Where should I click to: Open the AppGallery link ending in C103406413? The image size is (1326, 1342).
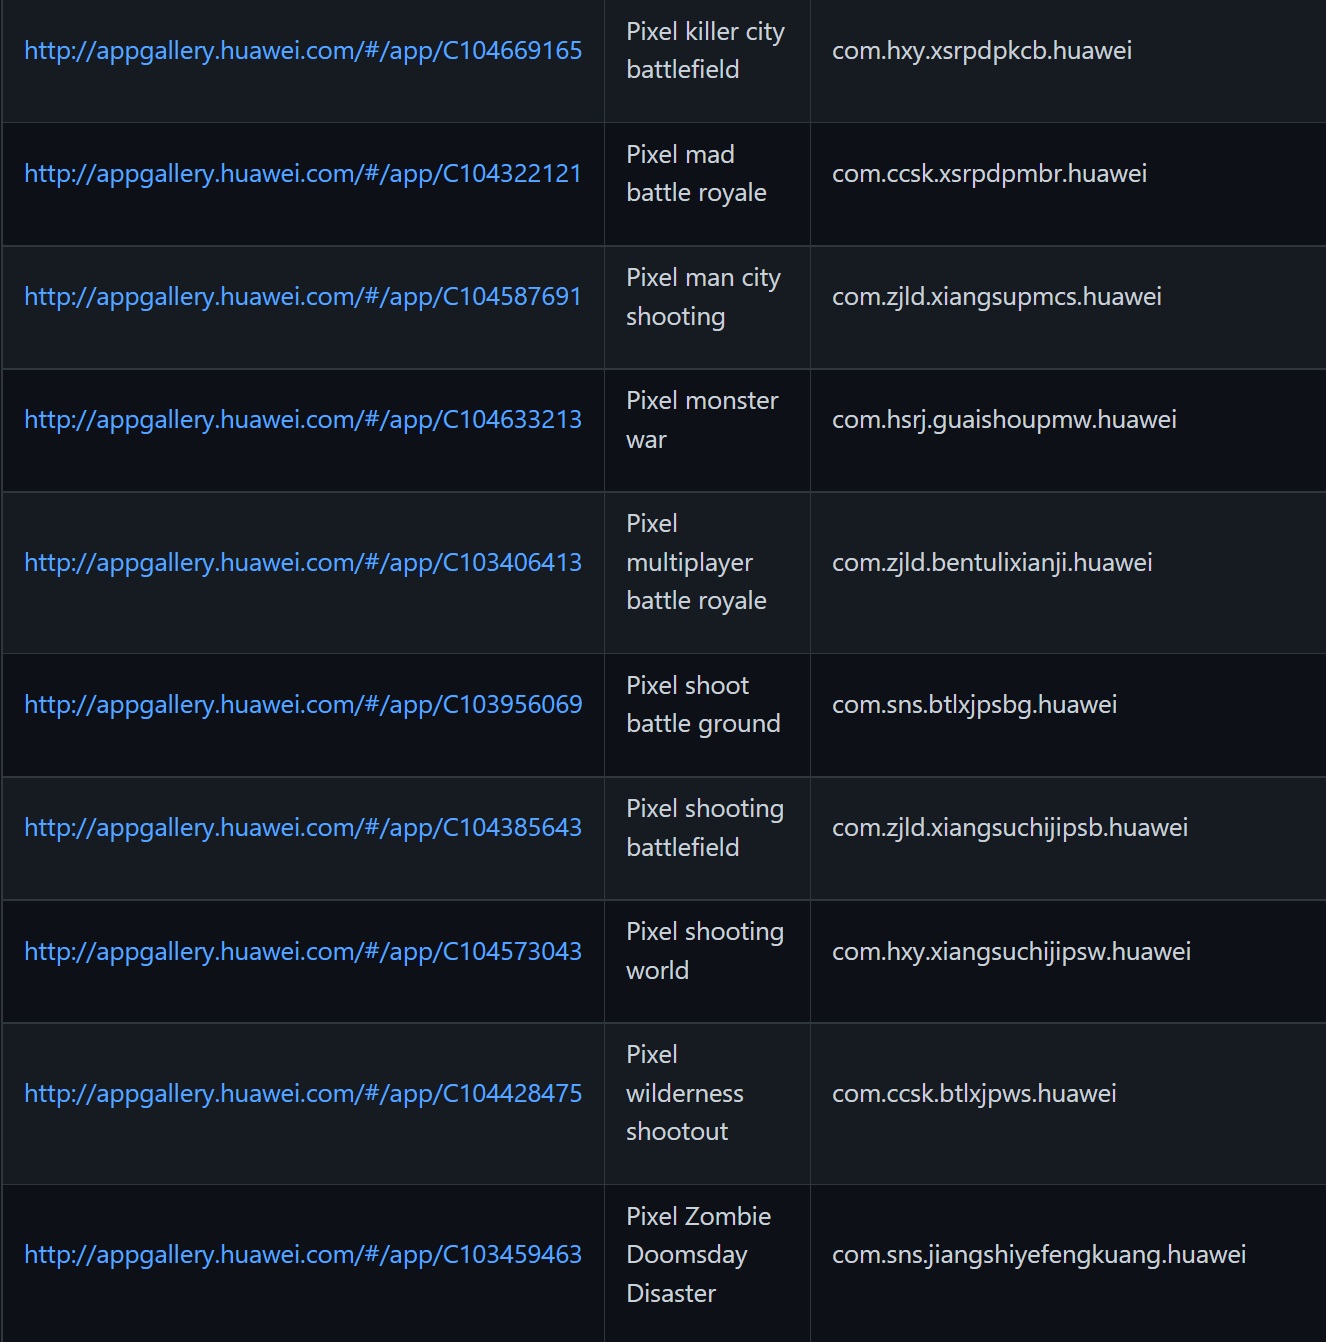302,563
